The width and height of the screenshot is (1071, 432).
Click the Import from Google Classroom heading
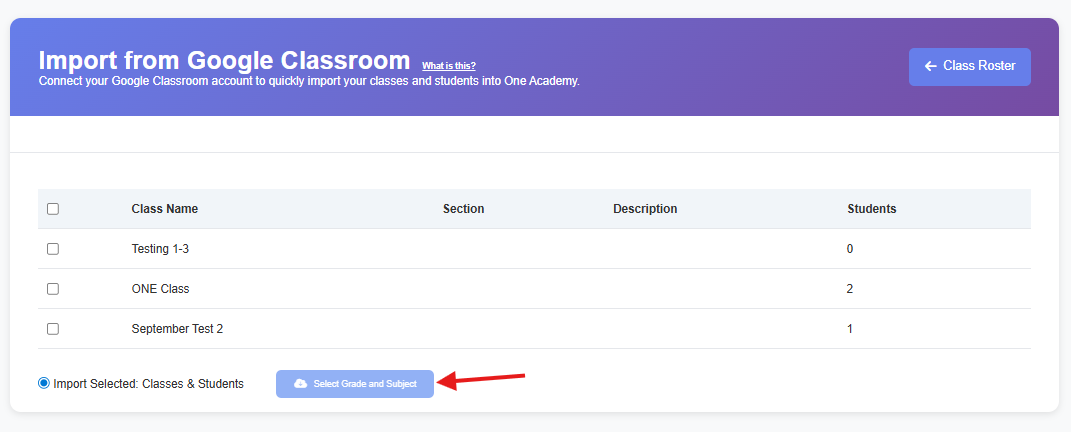tap(224, 59)
